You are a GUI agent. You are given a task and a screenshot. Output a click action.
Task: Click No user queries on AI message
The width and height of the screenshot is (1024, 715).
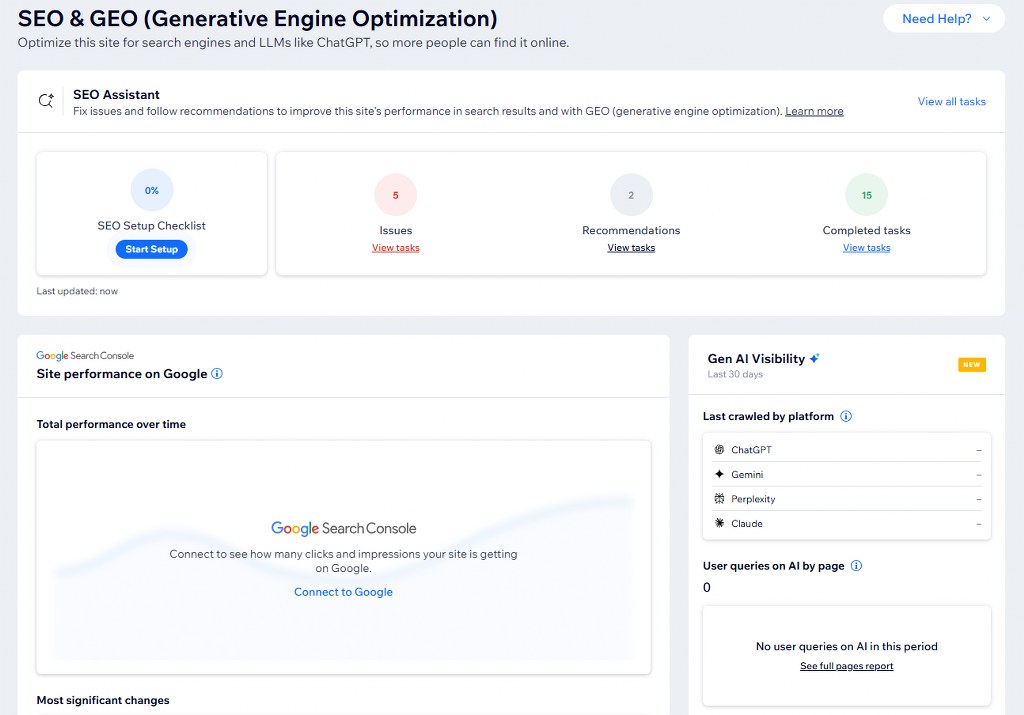click(846, 646)
